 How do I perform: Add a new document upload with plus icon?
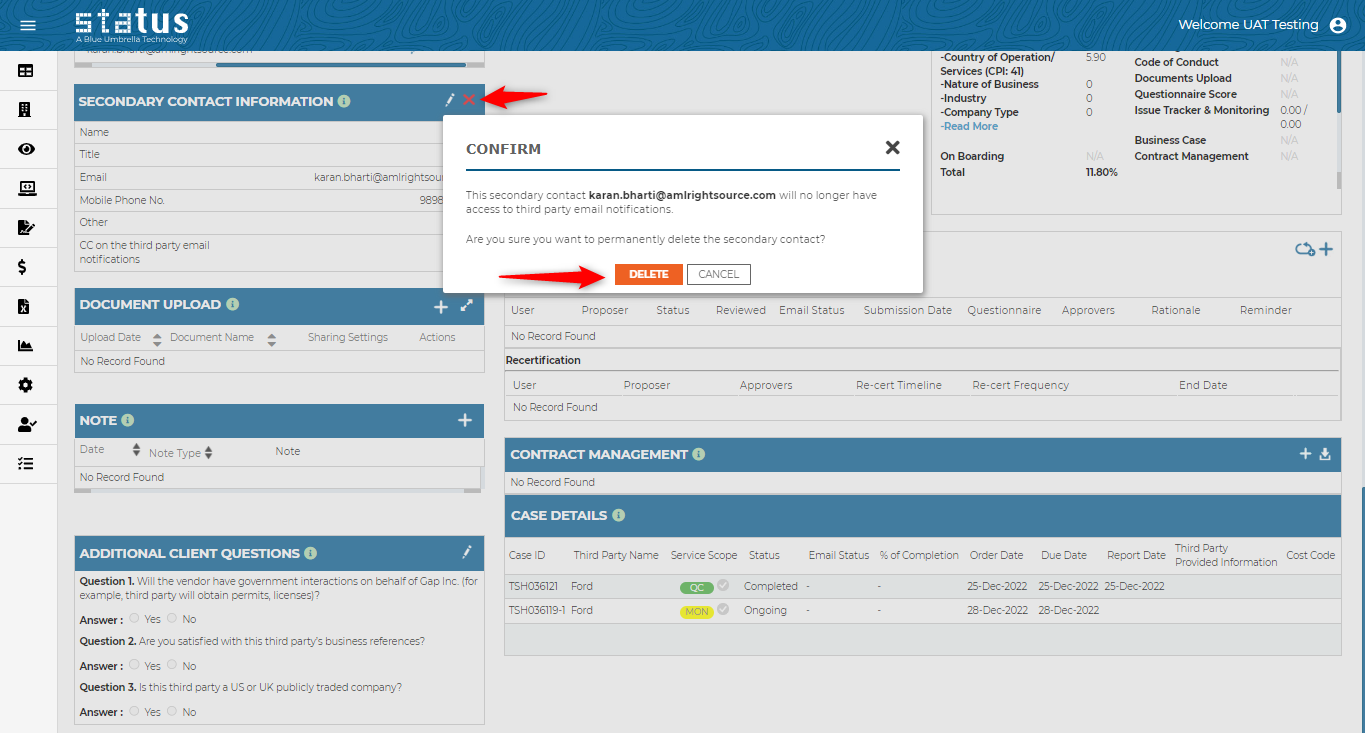point(441,306)
